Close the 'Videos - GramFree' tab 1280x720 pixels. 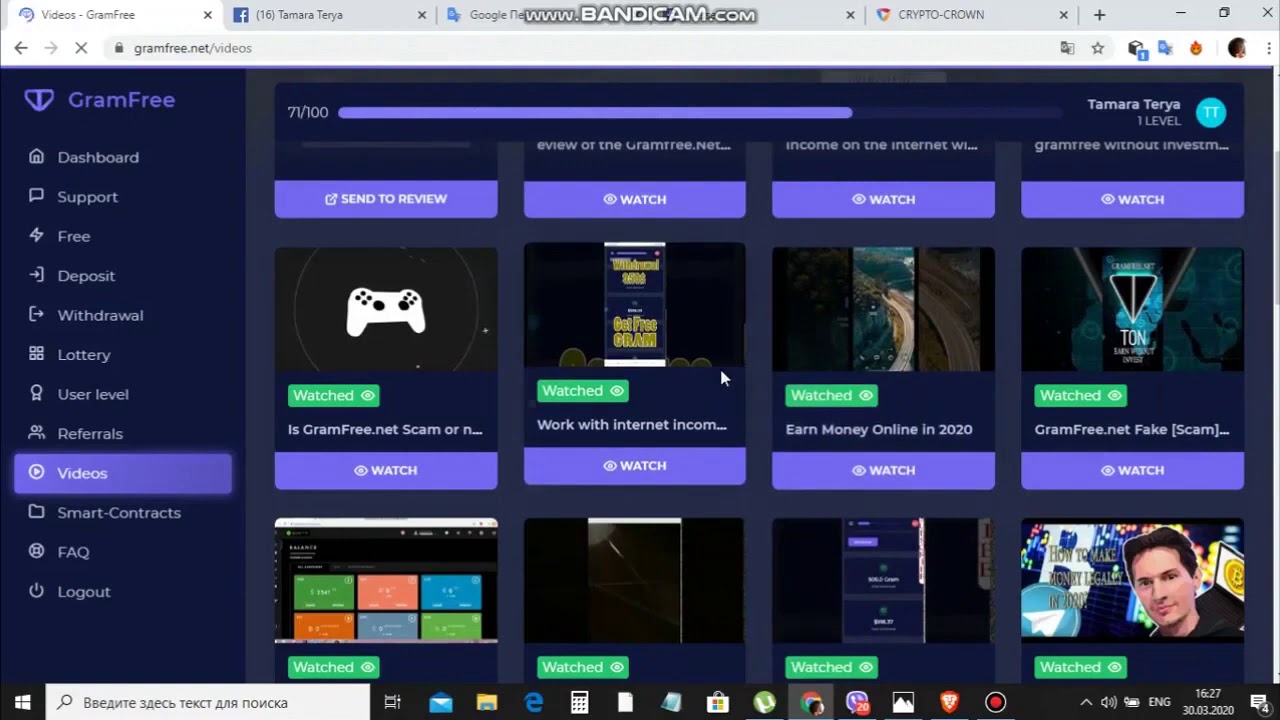pos(208,15)
